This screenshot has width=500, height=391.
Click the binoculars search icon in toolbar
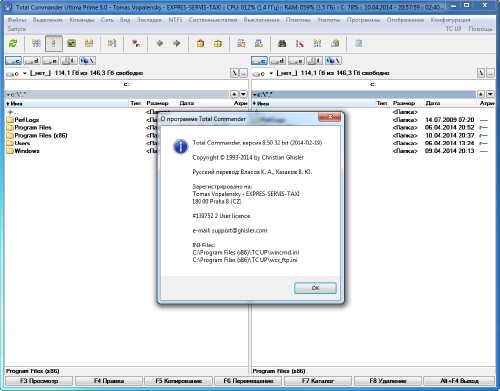point(282,43)
